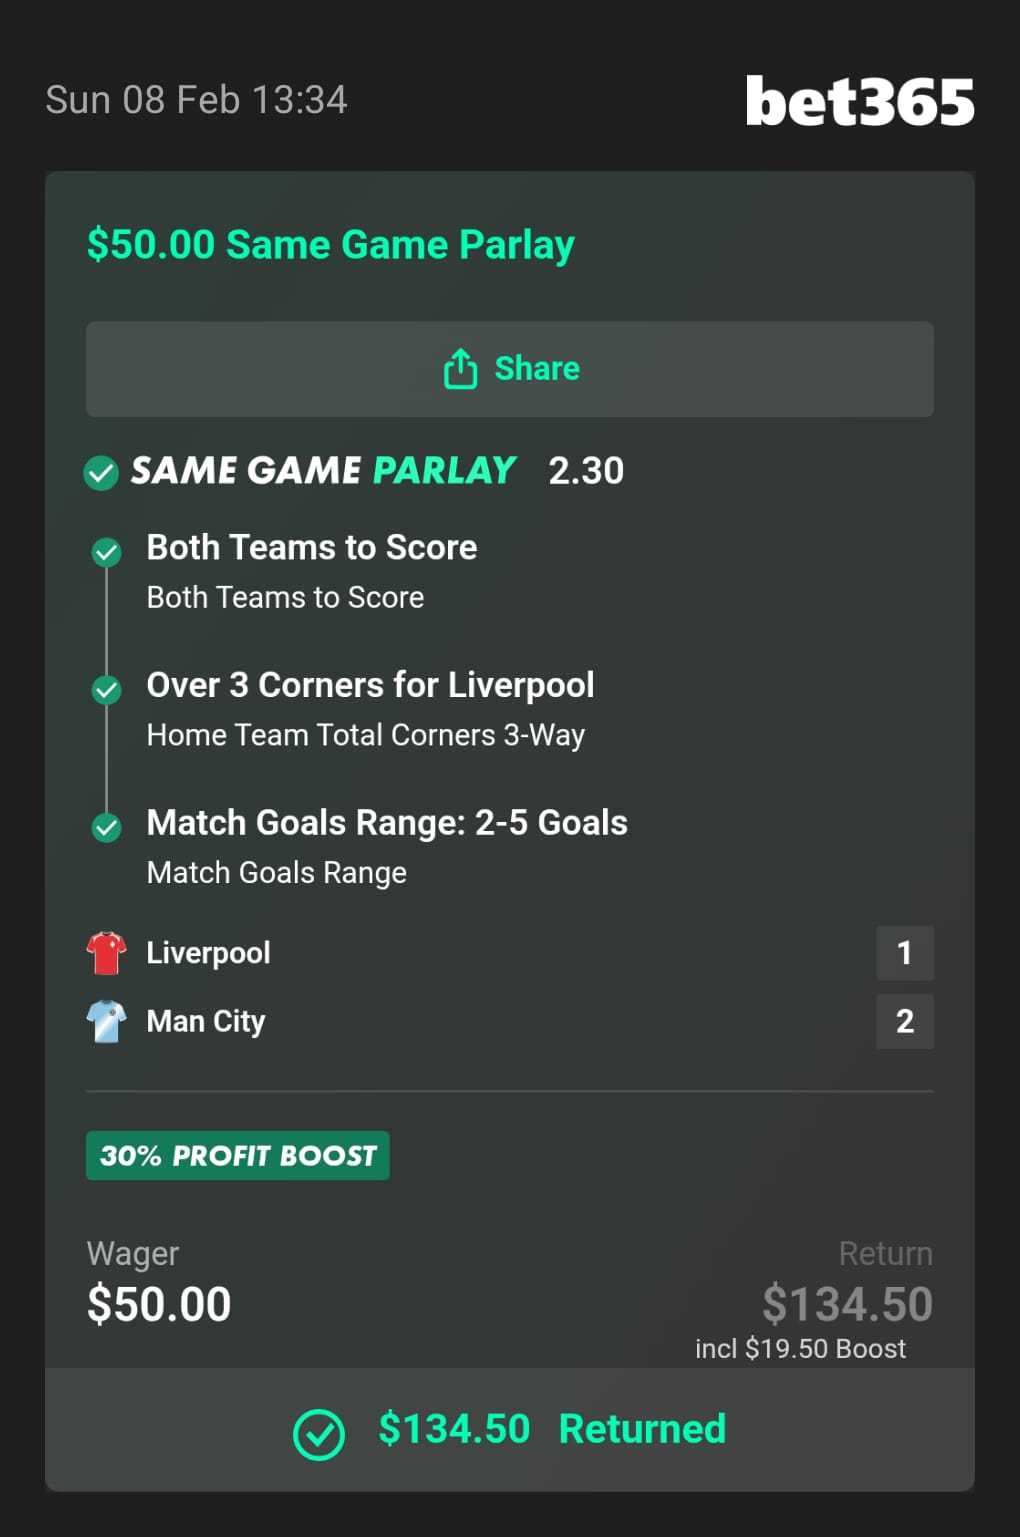The image size is (1020, 1537).
Task: Click the Over 3 Corners checkmark icon
Action: point(106,689)
